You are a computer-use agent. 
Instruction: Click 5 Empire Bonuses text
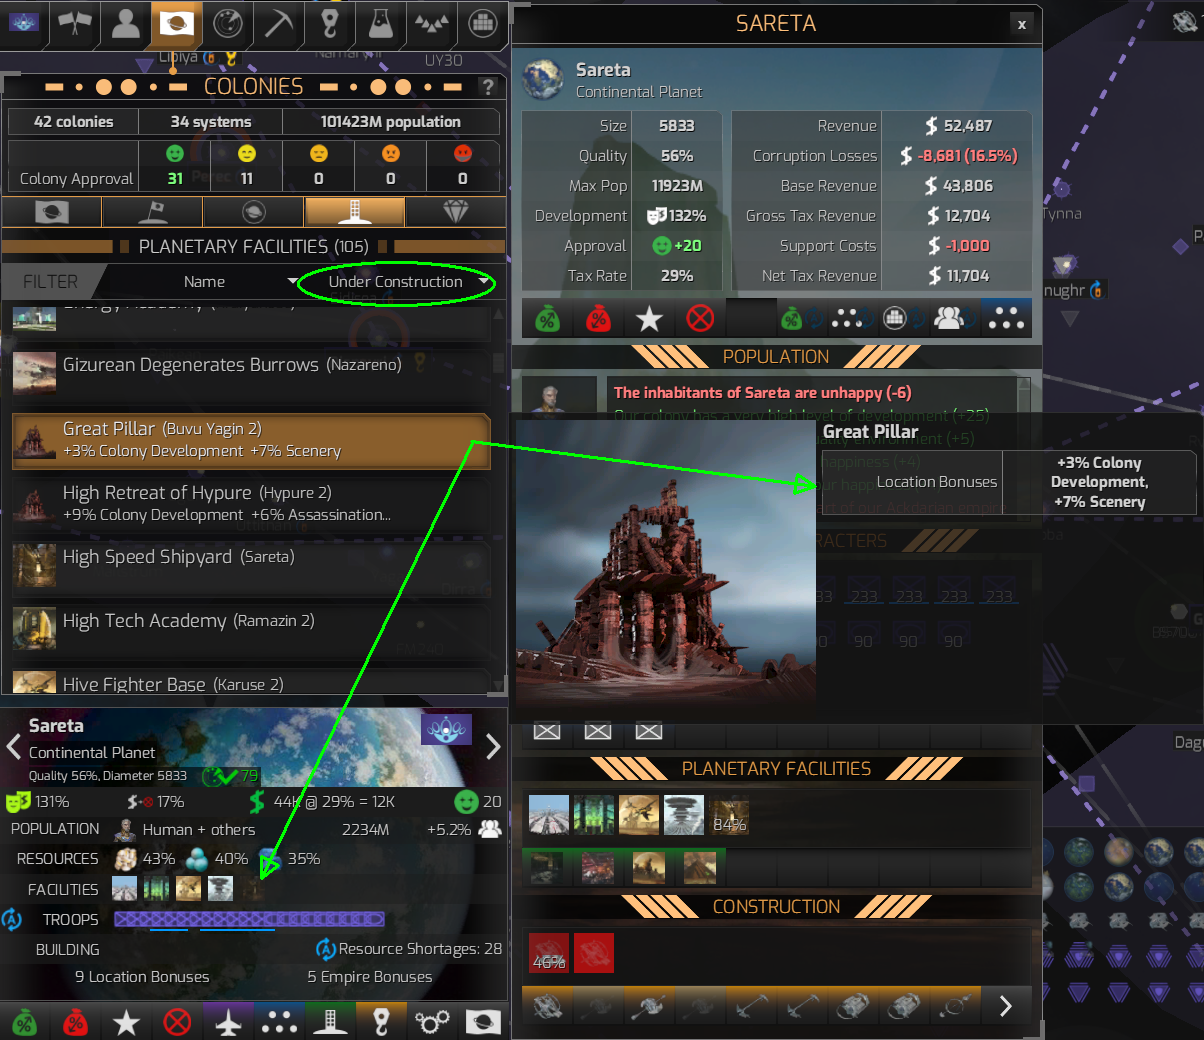click(x=370, y=977)
